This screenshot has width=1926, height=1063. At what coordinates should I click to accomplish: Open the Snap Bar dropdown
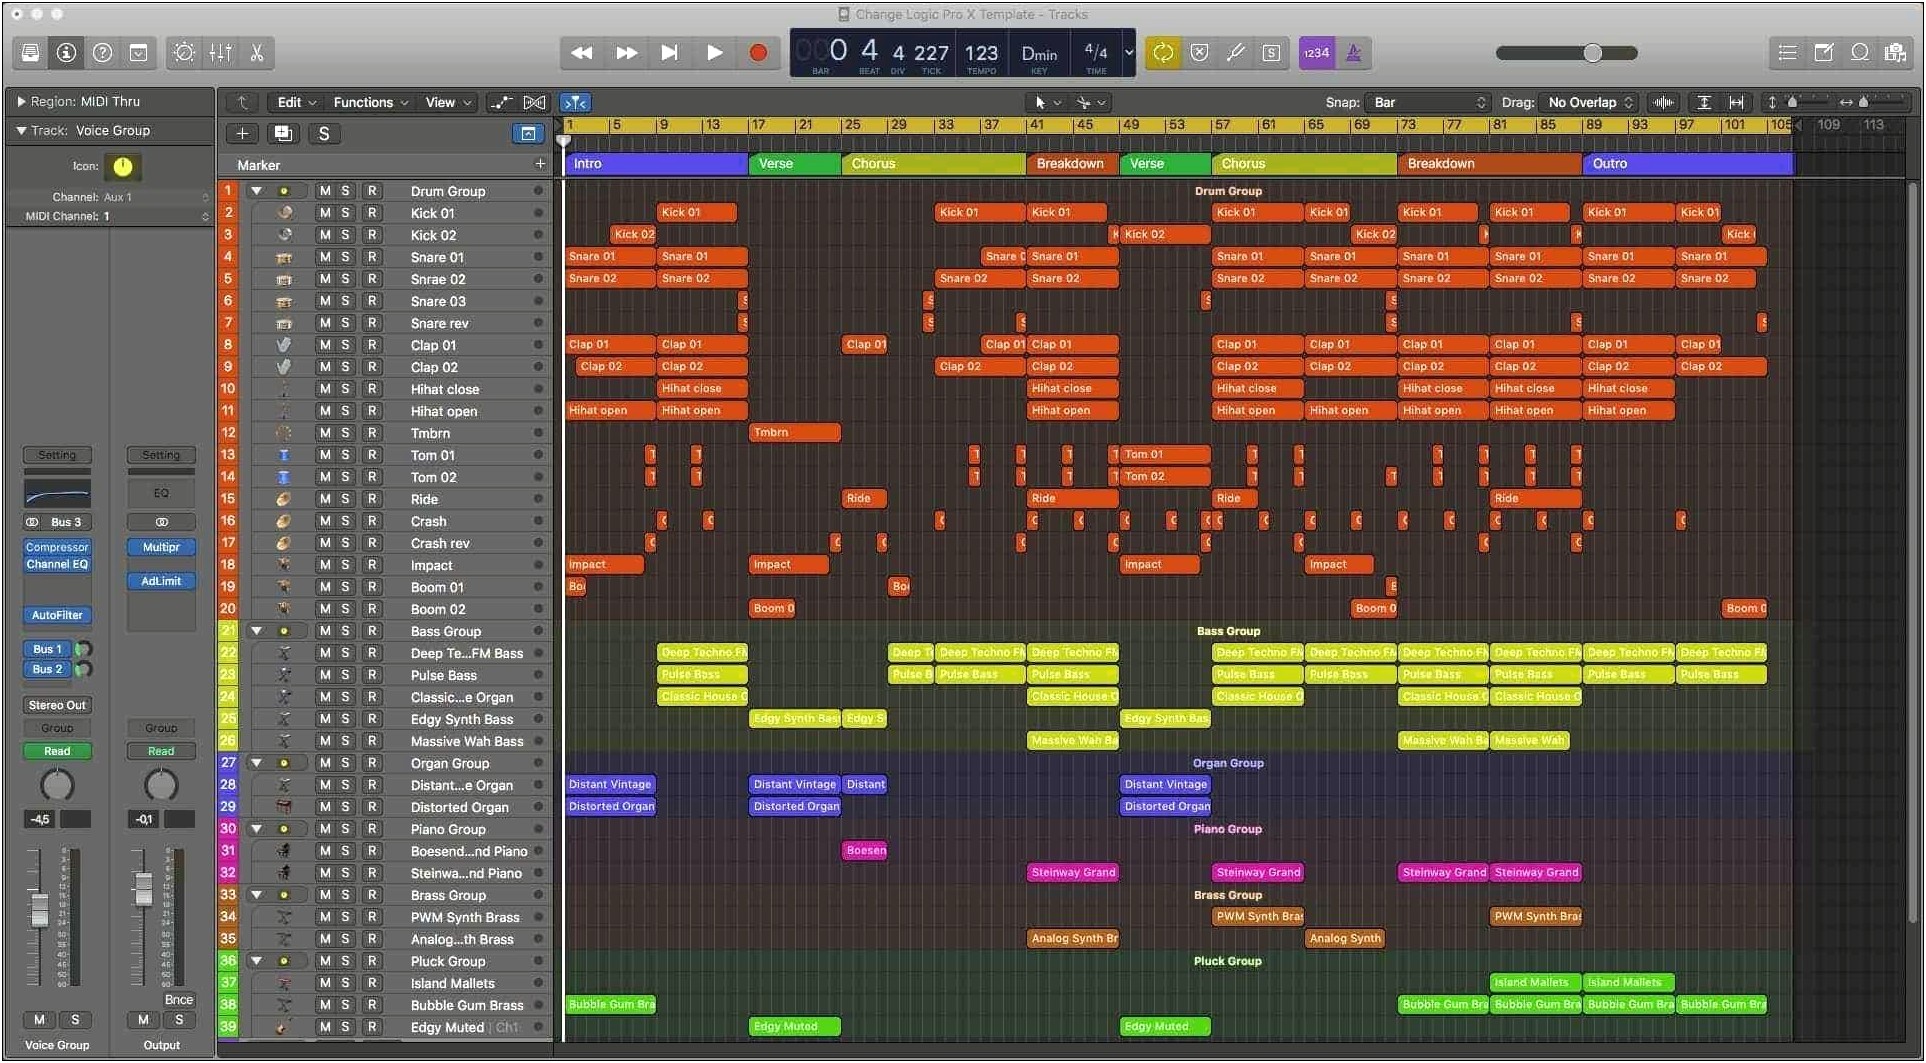pyautogui.click(x=1429, y=102)
